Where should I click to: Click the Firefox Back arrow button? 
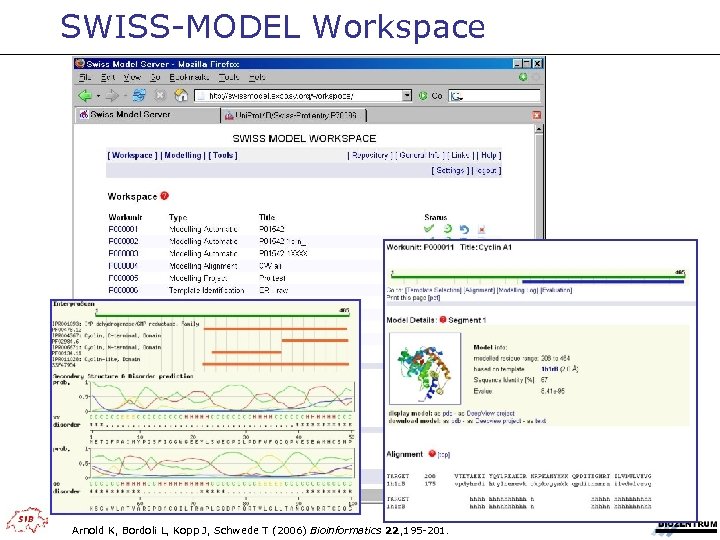(x=85, y=96)
